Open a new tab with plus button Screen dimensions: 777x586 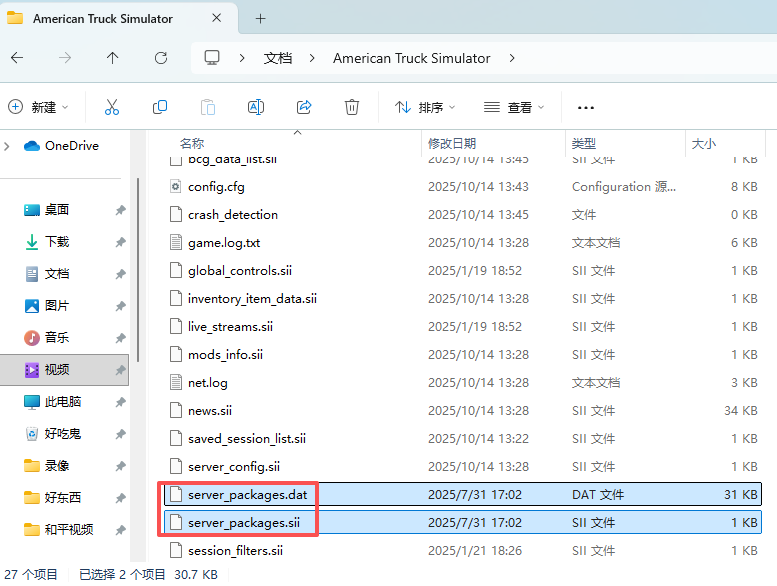[260, 19]
